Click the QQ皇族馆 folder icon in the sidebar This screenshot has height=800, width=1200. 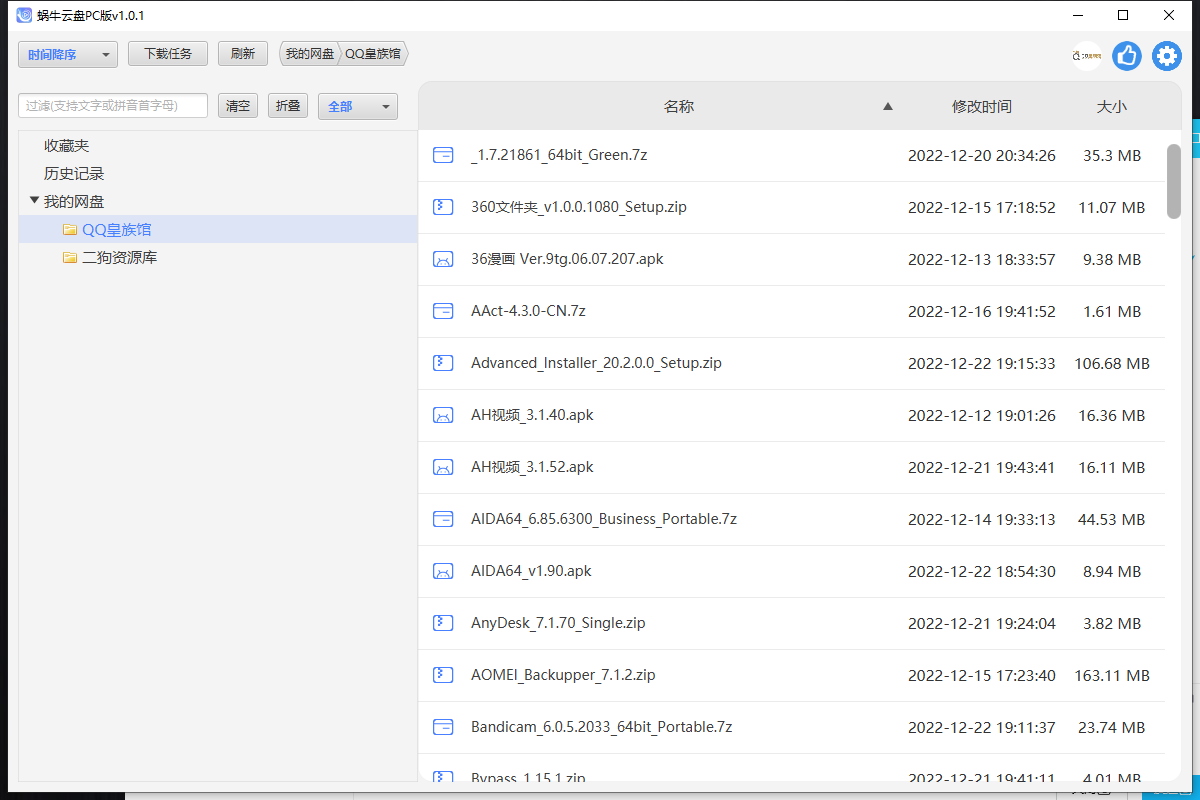(x=70, y=229)
